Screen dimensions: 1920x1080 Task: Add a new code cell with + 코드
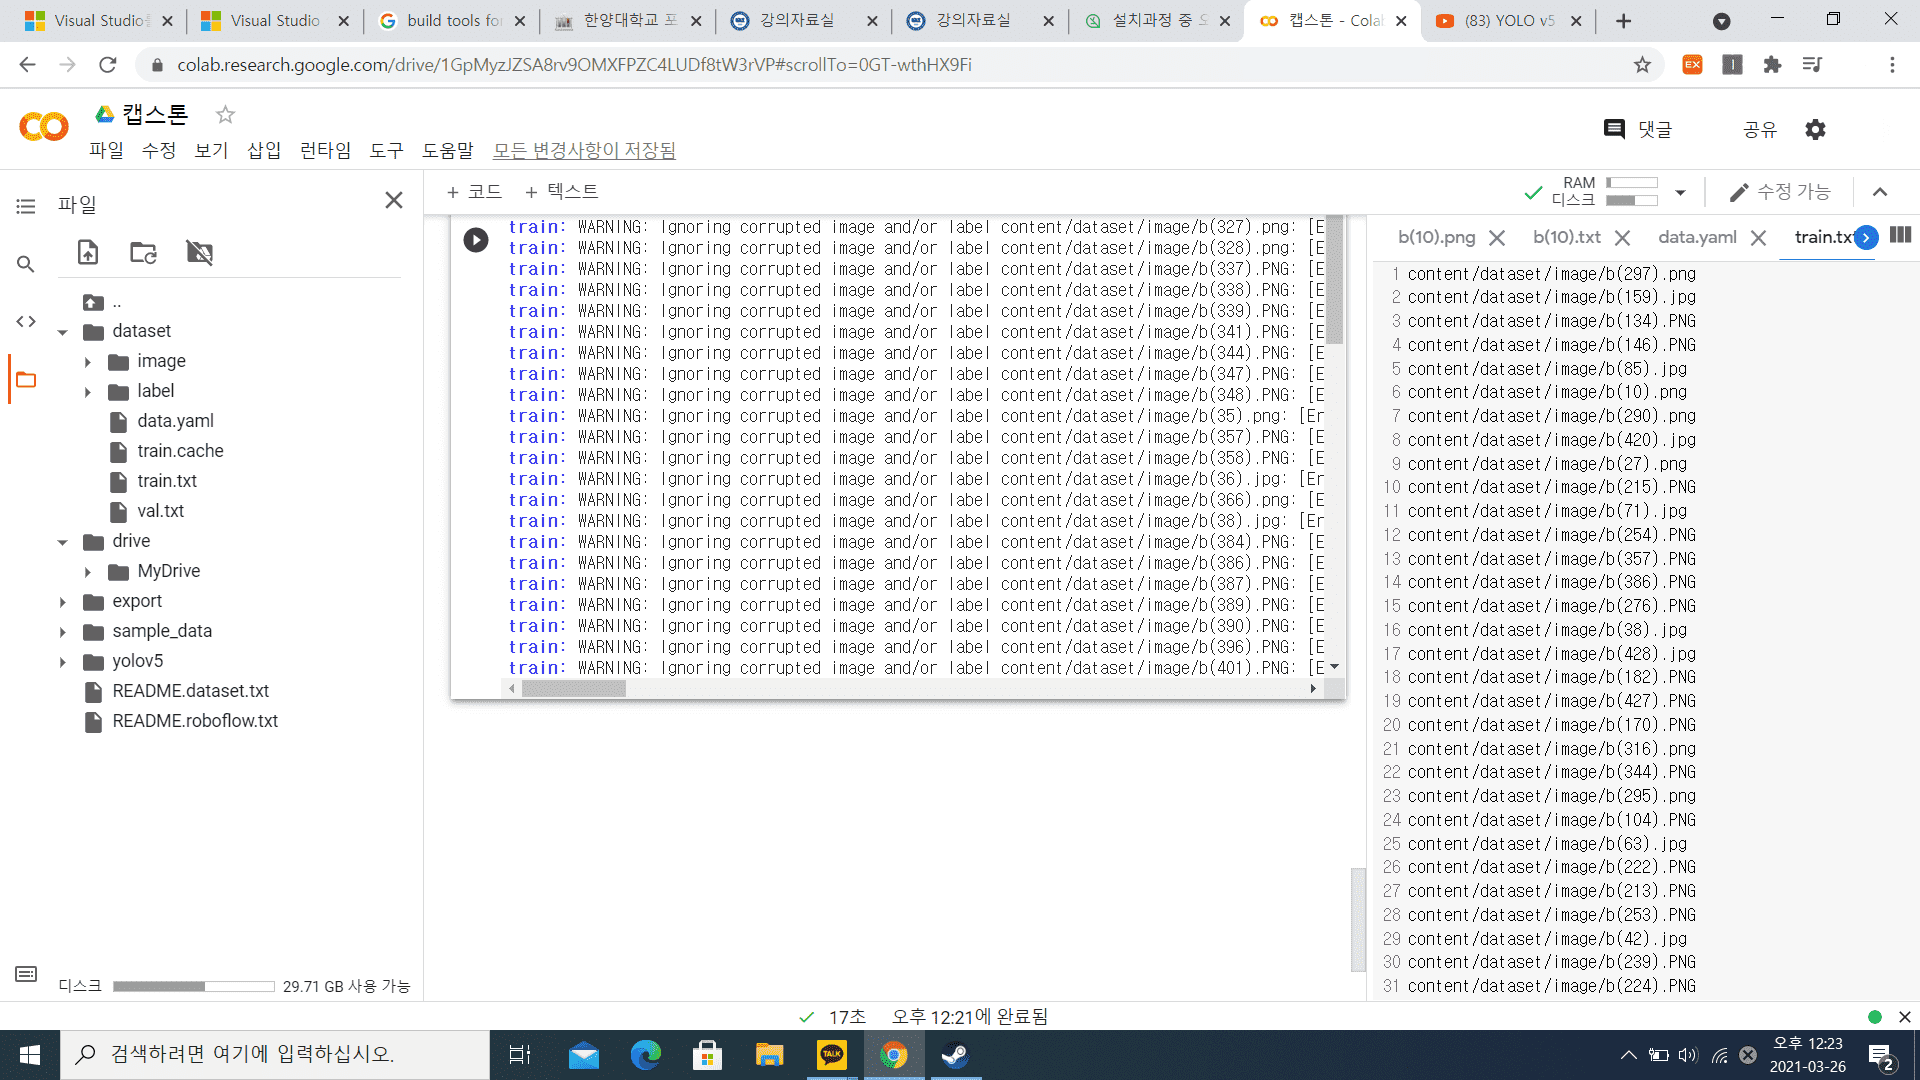pos(474,191)
